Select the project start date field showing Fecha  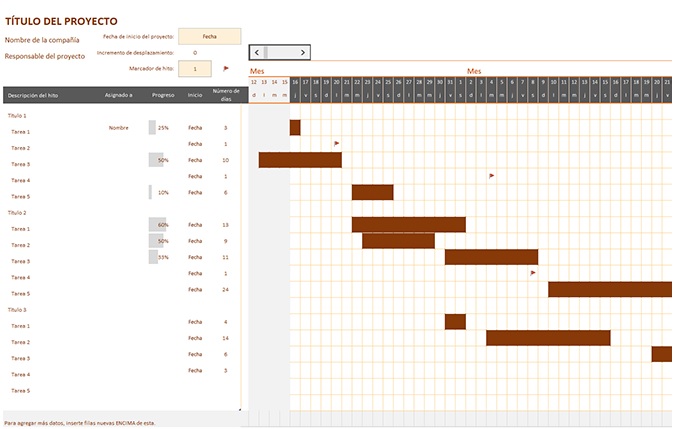[209, 36]
